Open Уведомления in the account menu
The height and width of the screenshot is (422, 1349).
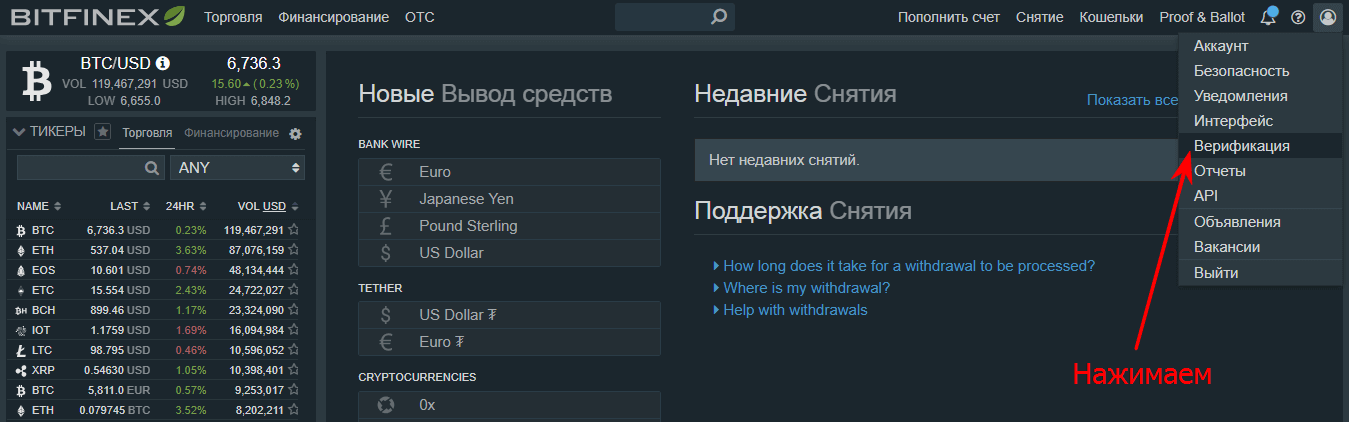(1260, 96)
